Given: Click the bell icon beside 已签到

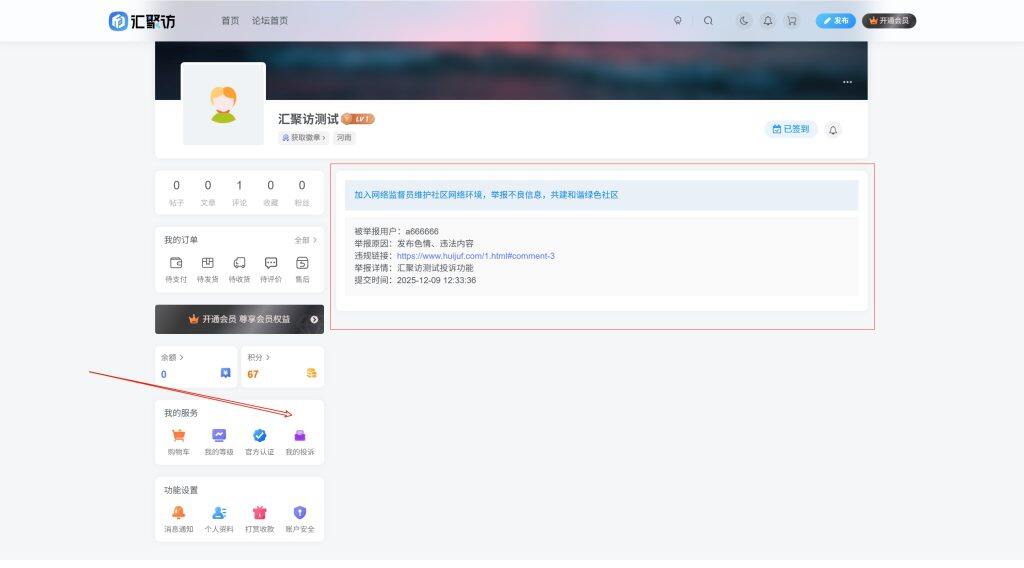Looking at the screenshot, I should [x=833, y=130].
